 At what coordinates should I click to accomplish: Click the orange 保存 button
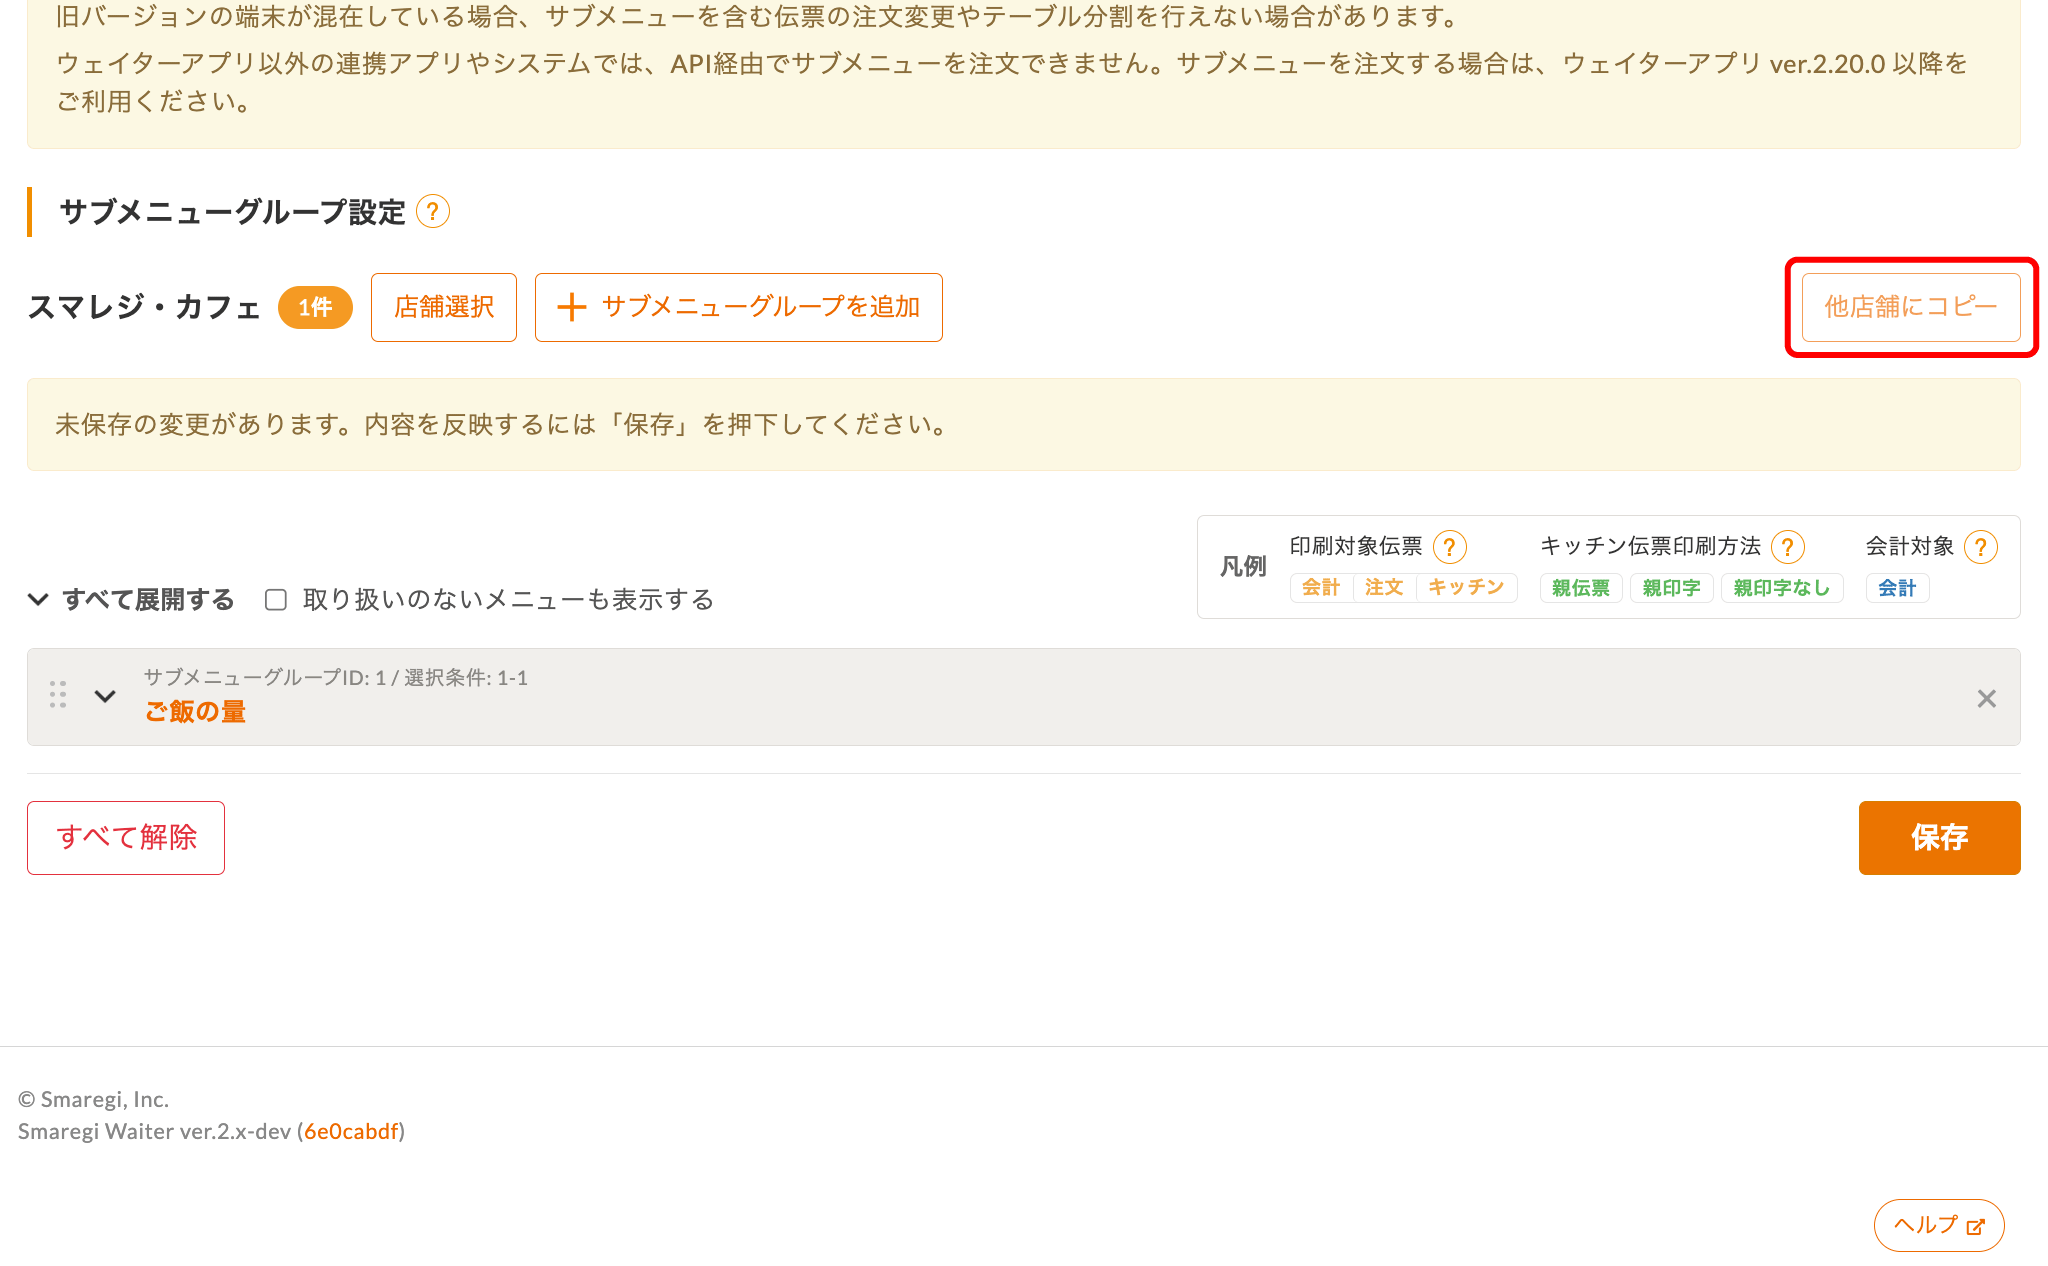[x=1939, y=838]
